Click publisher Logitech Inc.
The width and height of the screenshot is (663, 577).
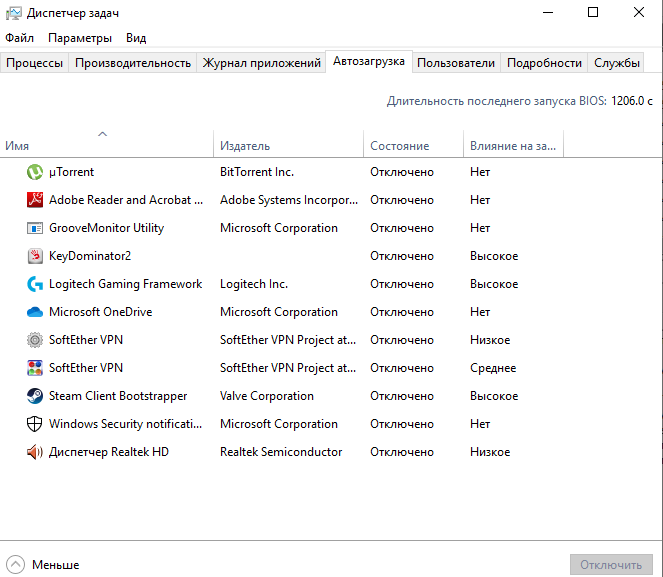pyautogui.click(x=254, y=284)
